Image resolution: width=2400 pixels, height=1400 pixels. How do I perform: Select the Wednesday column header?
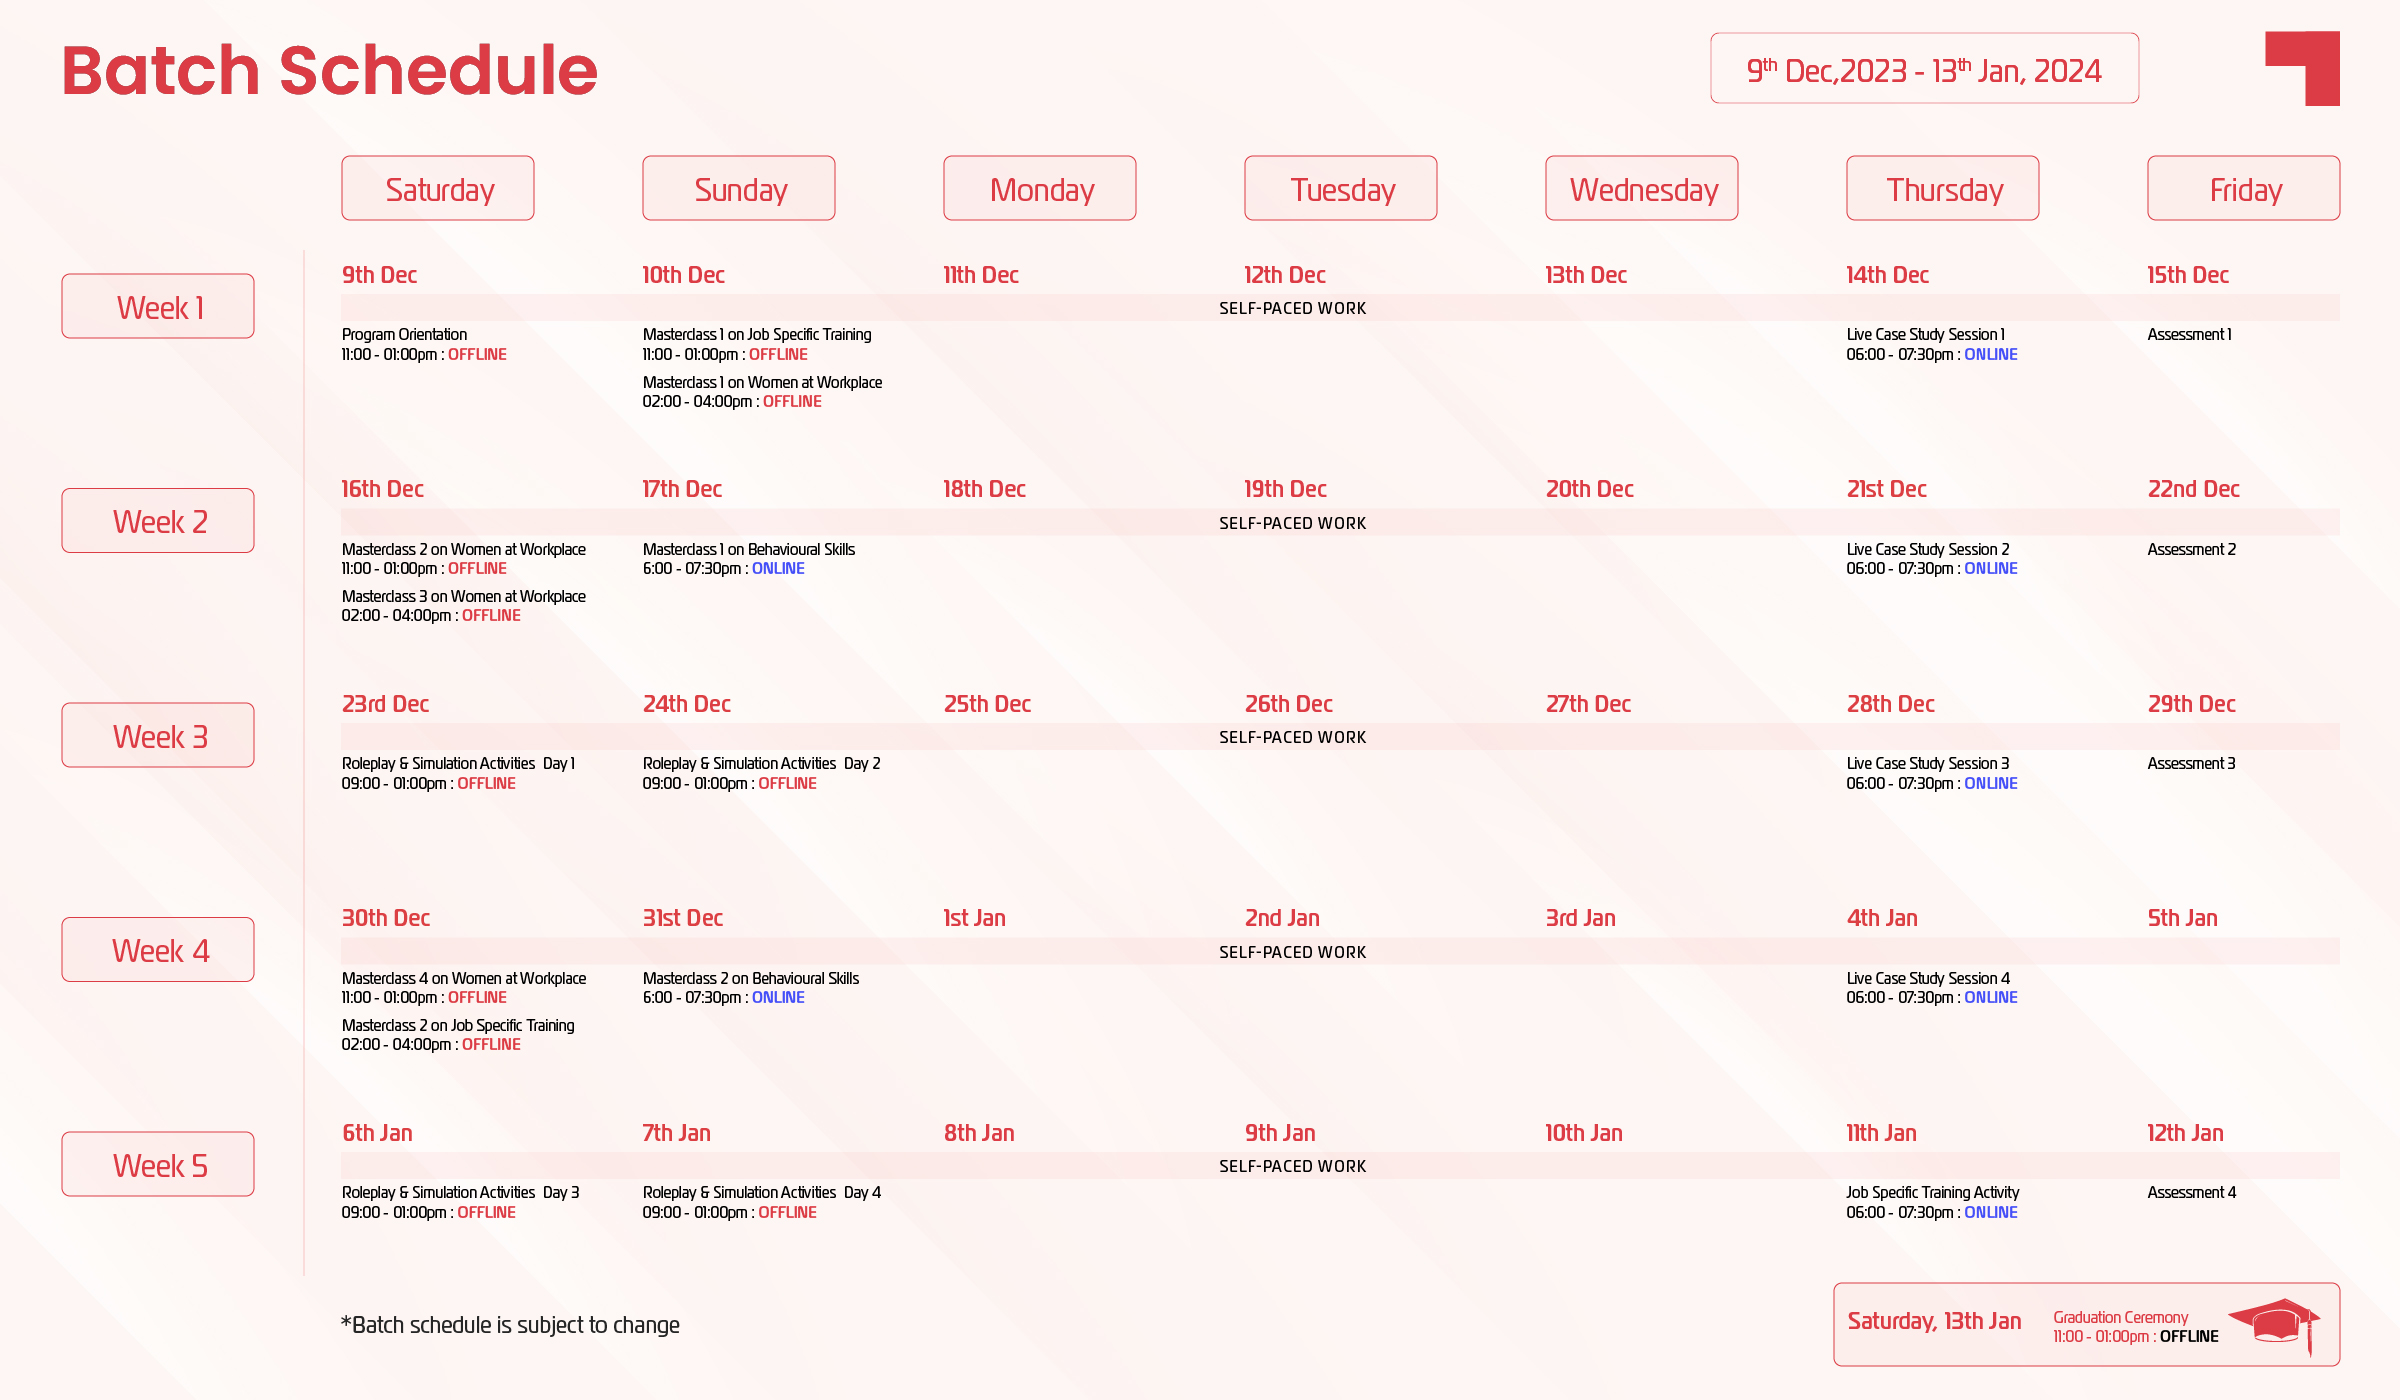(1642, 189)
